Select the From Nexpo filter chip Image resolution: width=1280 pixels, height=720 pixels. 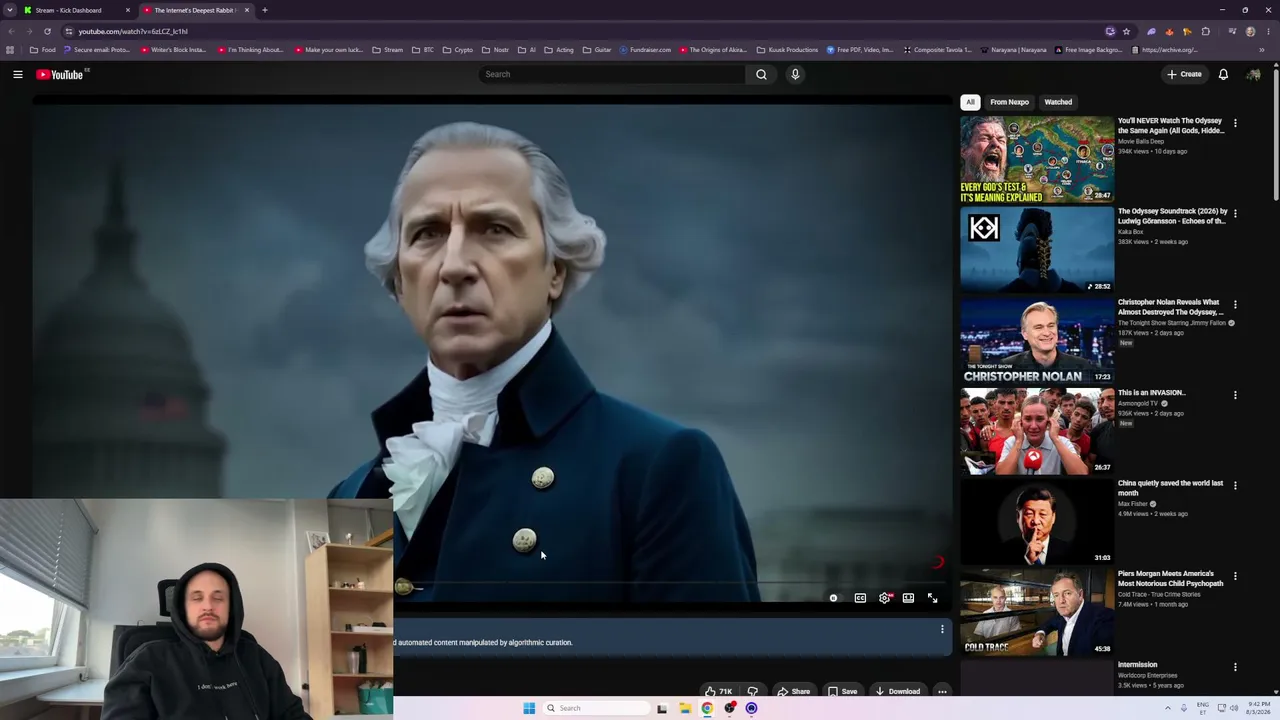click(1009, 102)
